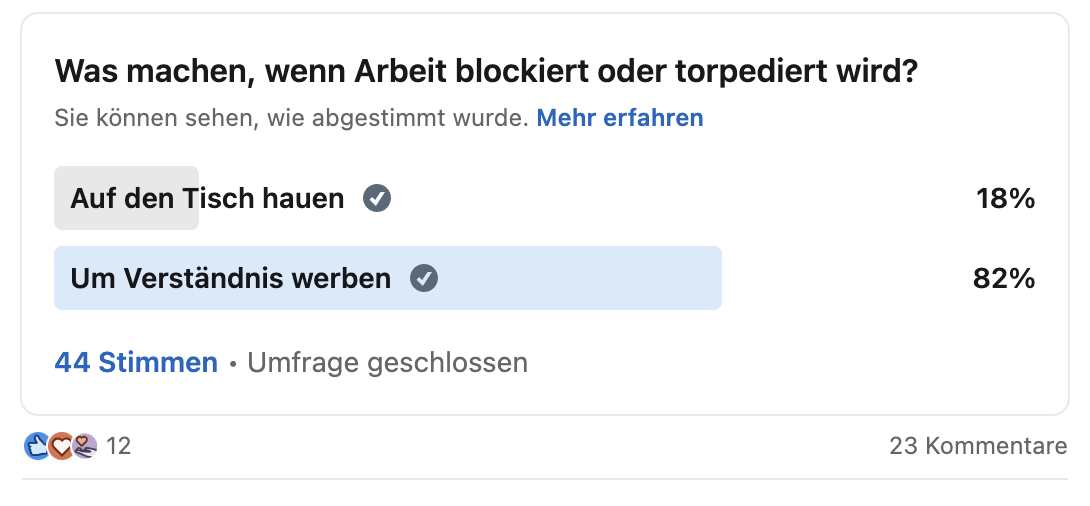Click the red heart reaction icon
The image size is (1090, 506).
61,446
